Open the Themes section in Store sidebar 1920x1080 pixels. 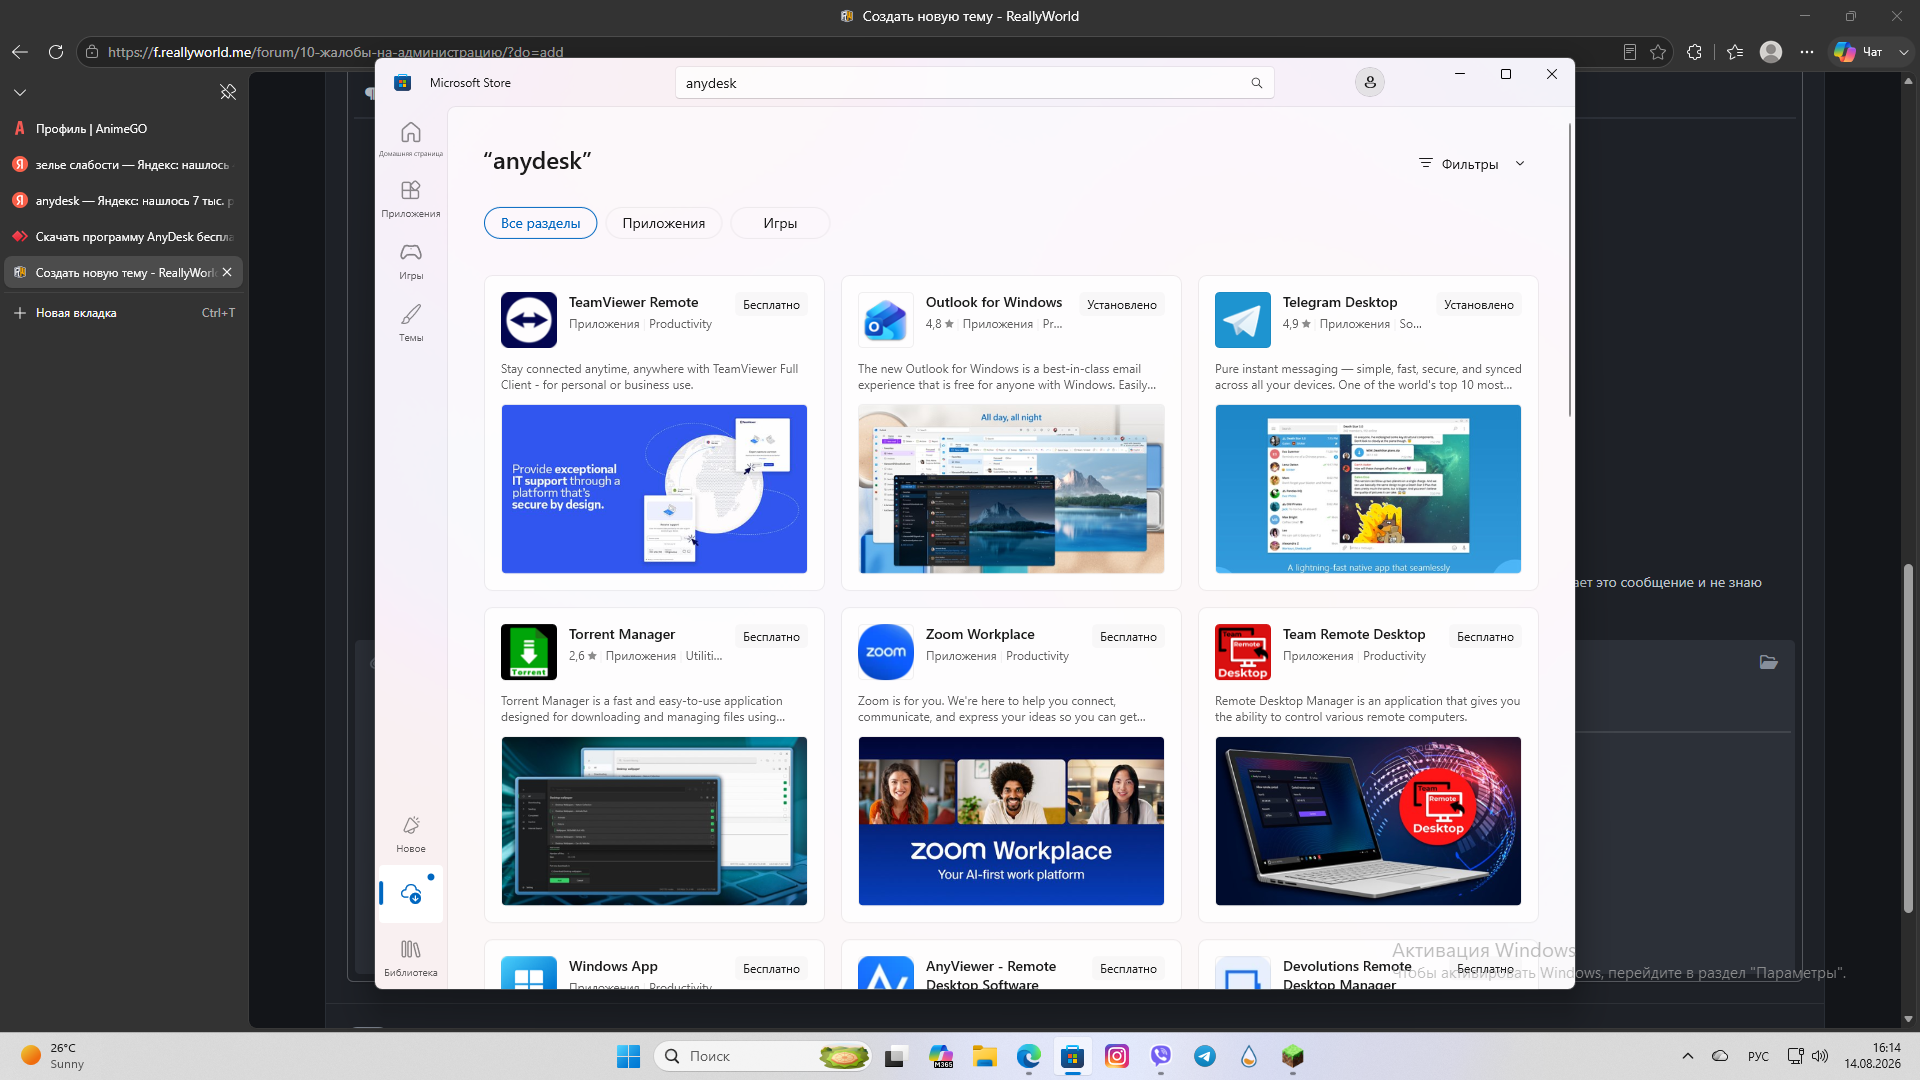click(411, 322)
